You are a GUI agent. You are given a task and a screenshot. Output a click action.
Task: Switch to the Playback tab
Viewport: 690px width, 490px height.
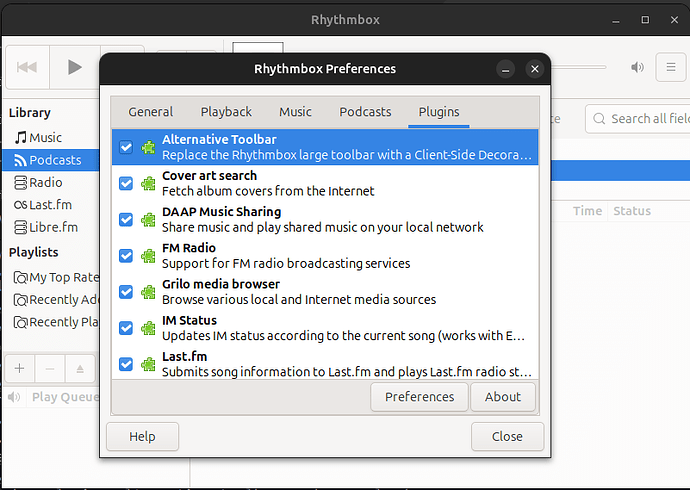226,112
